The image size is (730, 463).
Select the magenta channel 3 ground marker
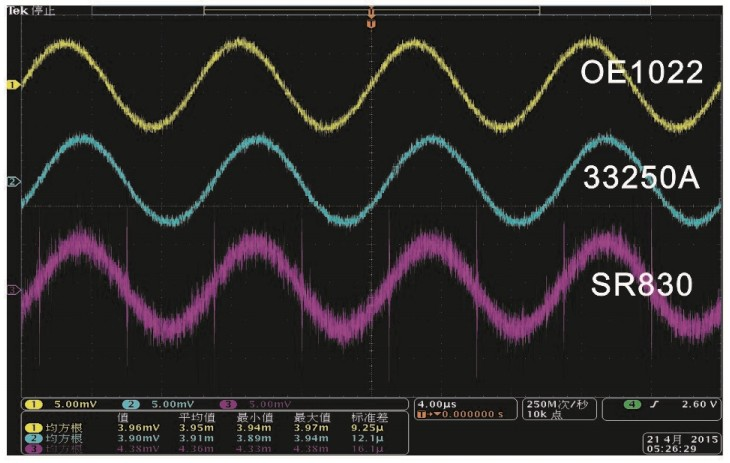(13, 291)
